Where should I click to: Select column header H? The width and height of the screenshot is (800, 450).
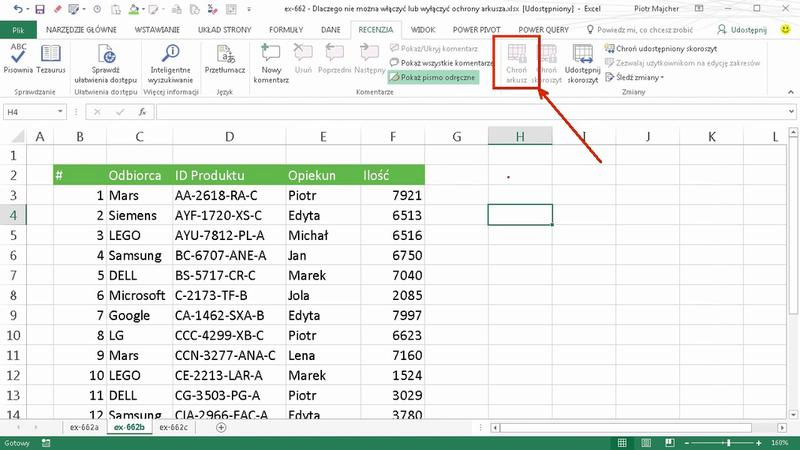[x=520, y=136]
